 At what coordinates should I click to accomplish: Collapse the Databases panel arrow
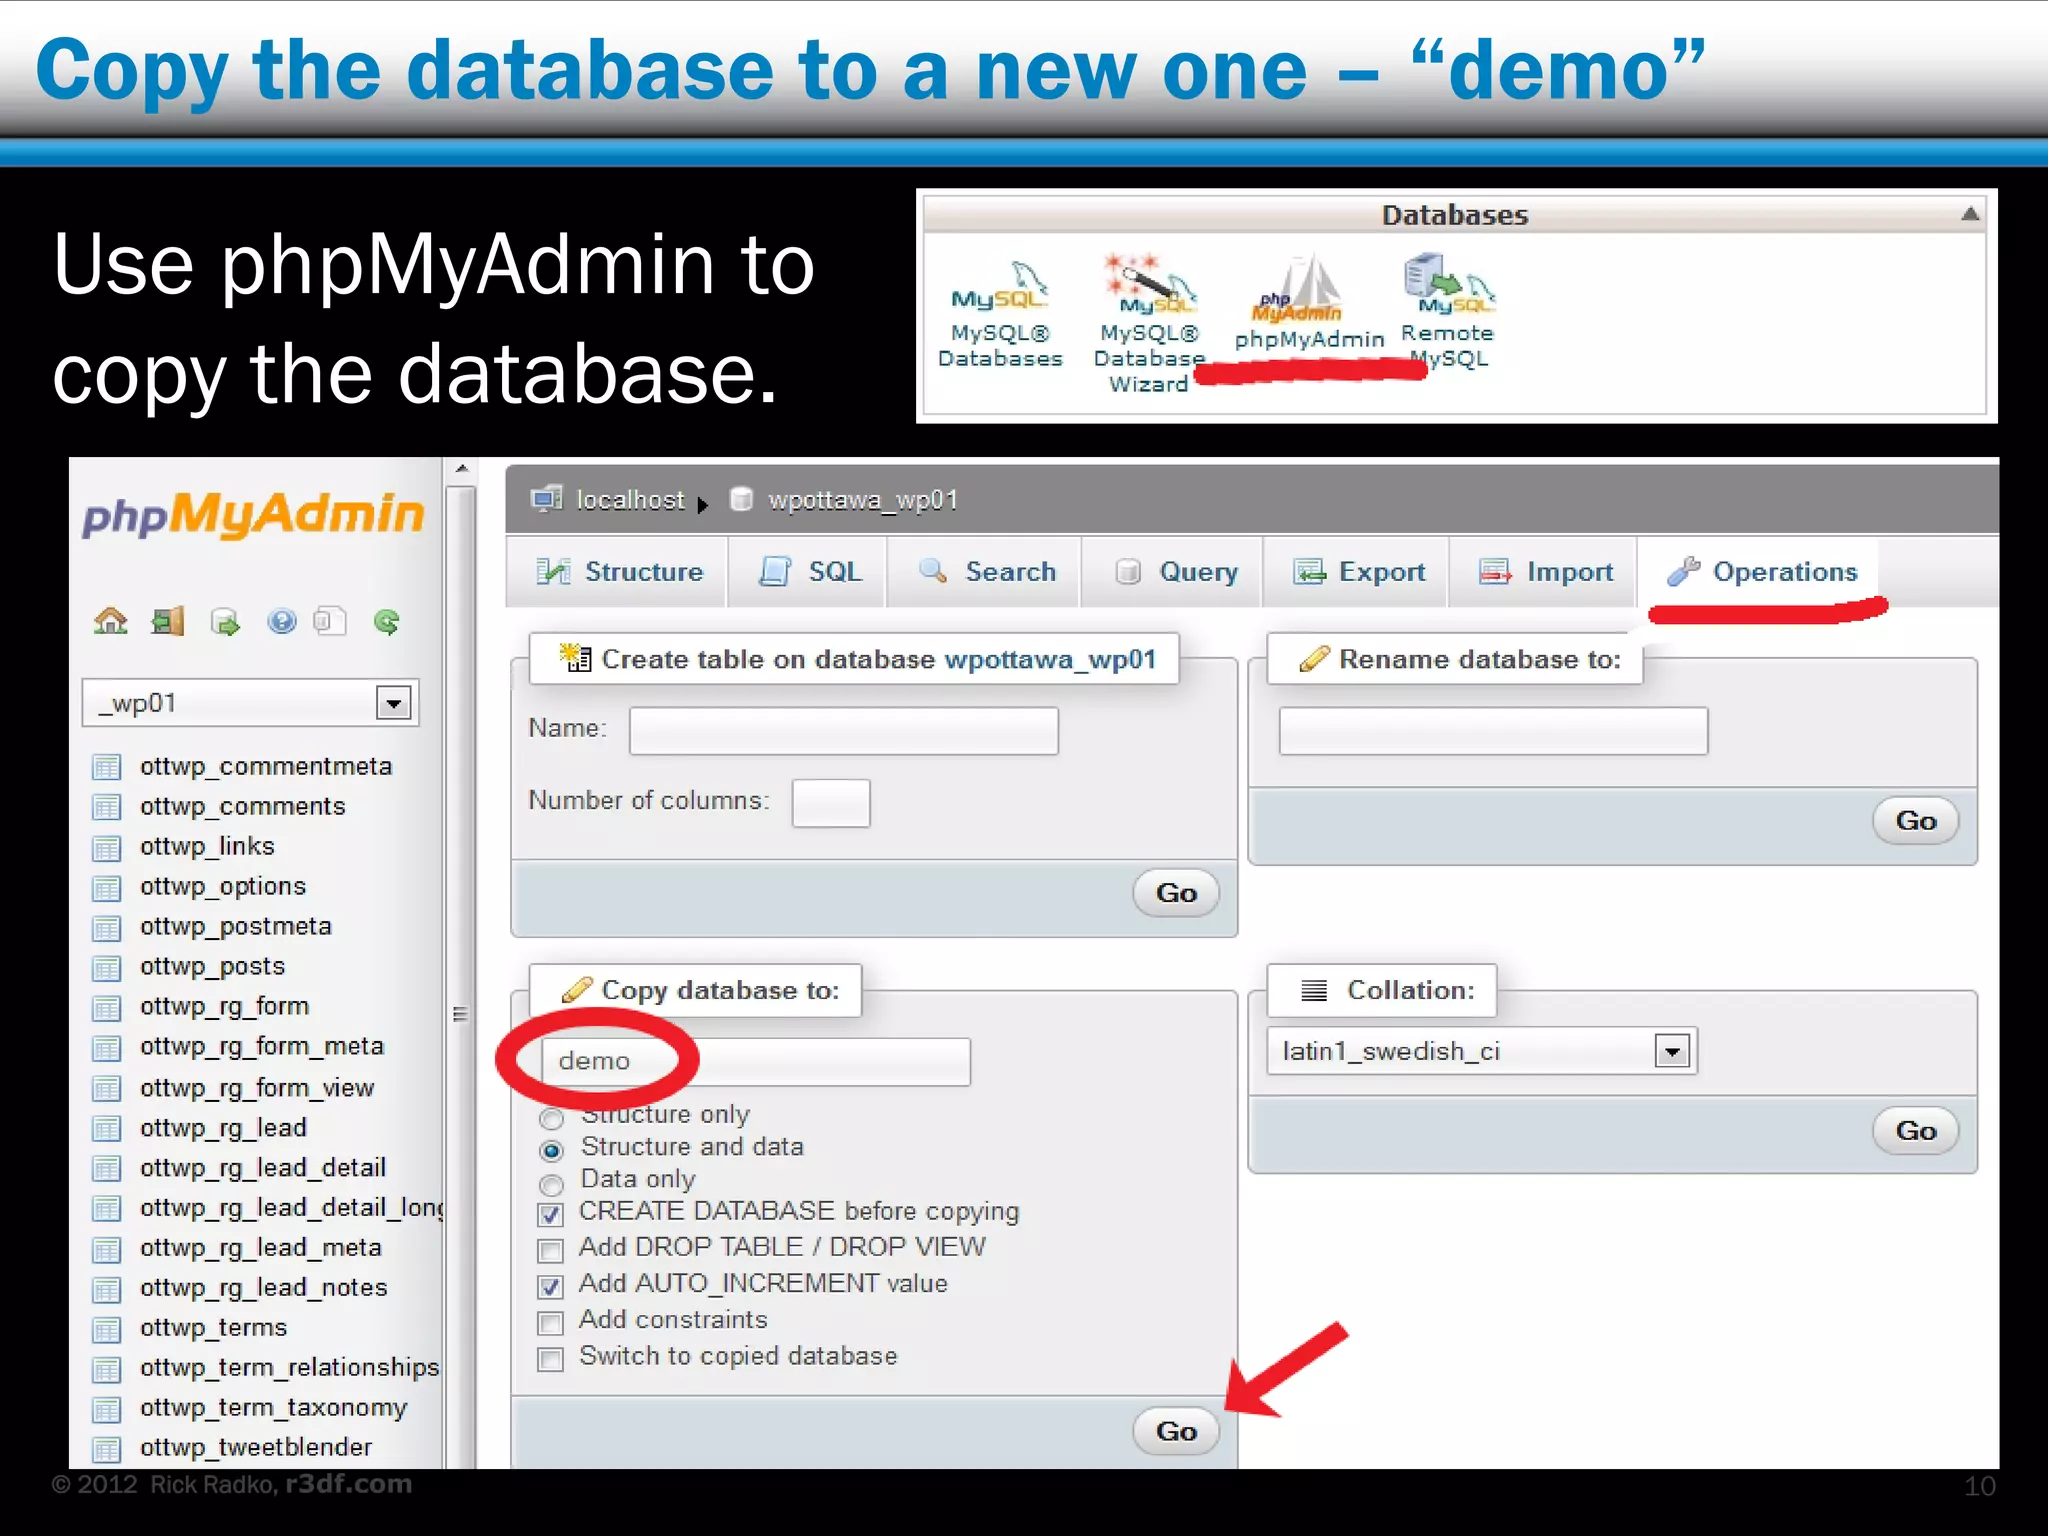pyautogui.click(x=1969, y=213)
